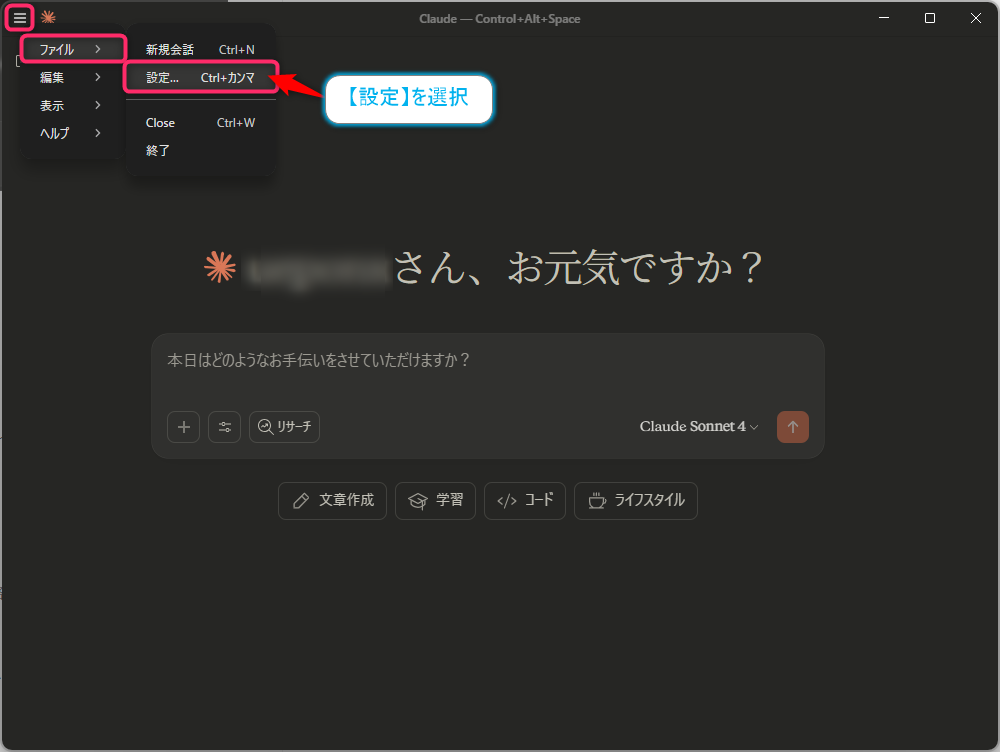Expand the ファイル submenu chevron
Screen dimensions: 1000x752
click(x=98, y=49)
